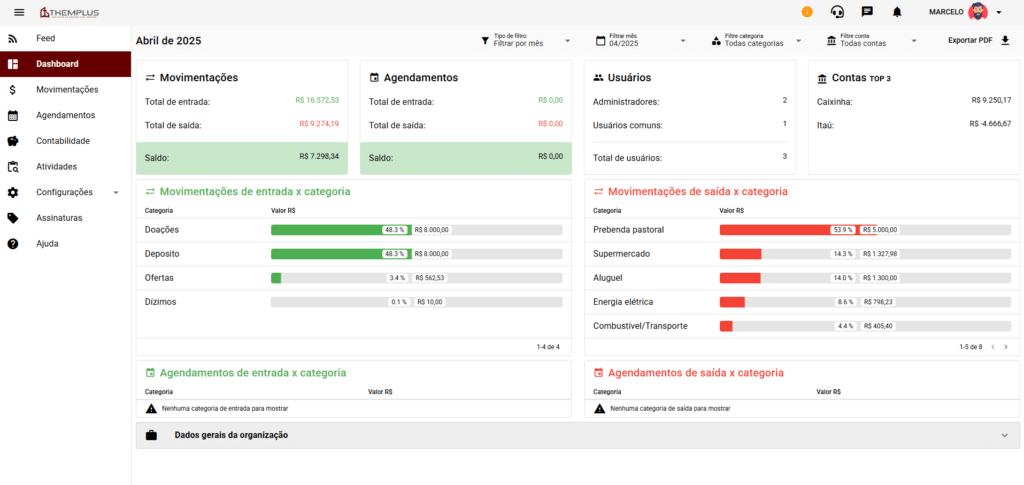Click the calendar icon beside Filtrar mês
1024x485 pixels.
click(601, 40)
